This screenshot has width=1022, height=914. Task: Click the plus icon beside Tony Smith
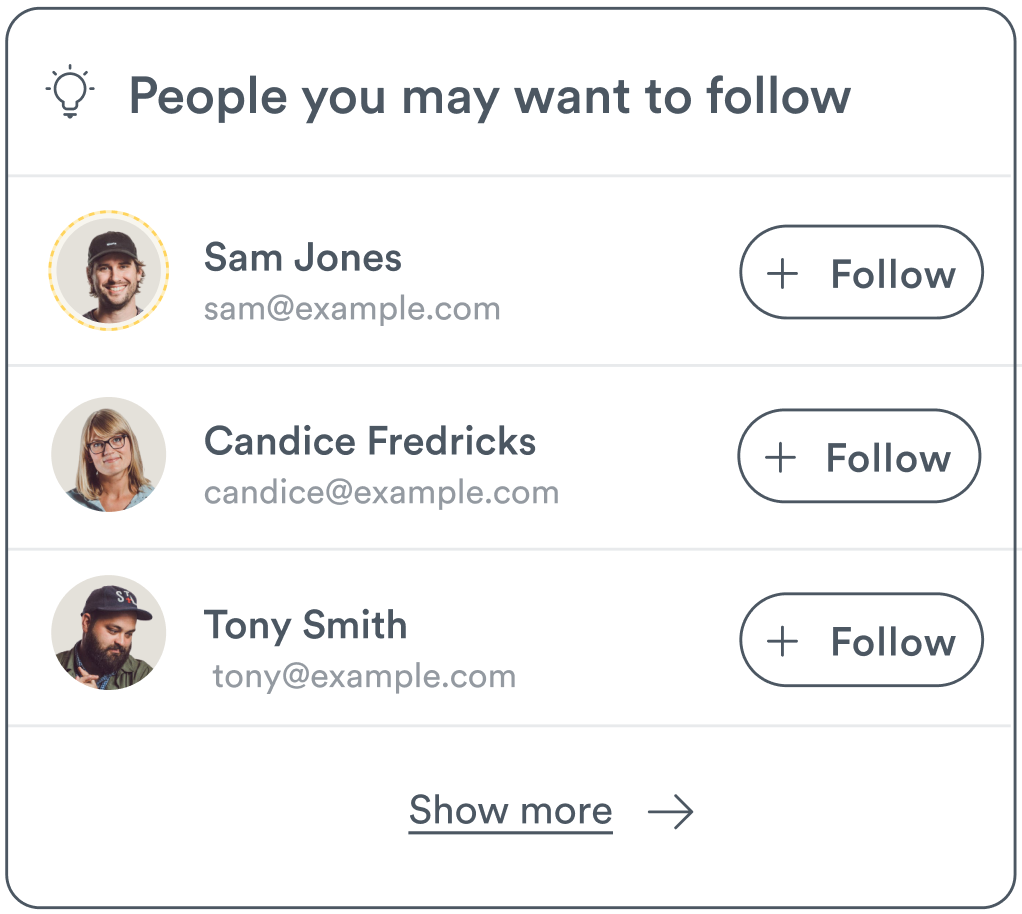click(782, 641)
